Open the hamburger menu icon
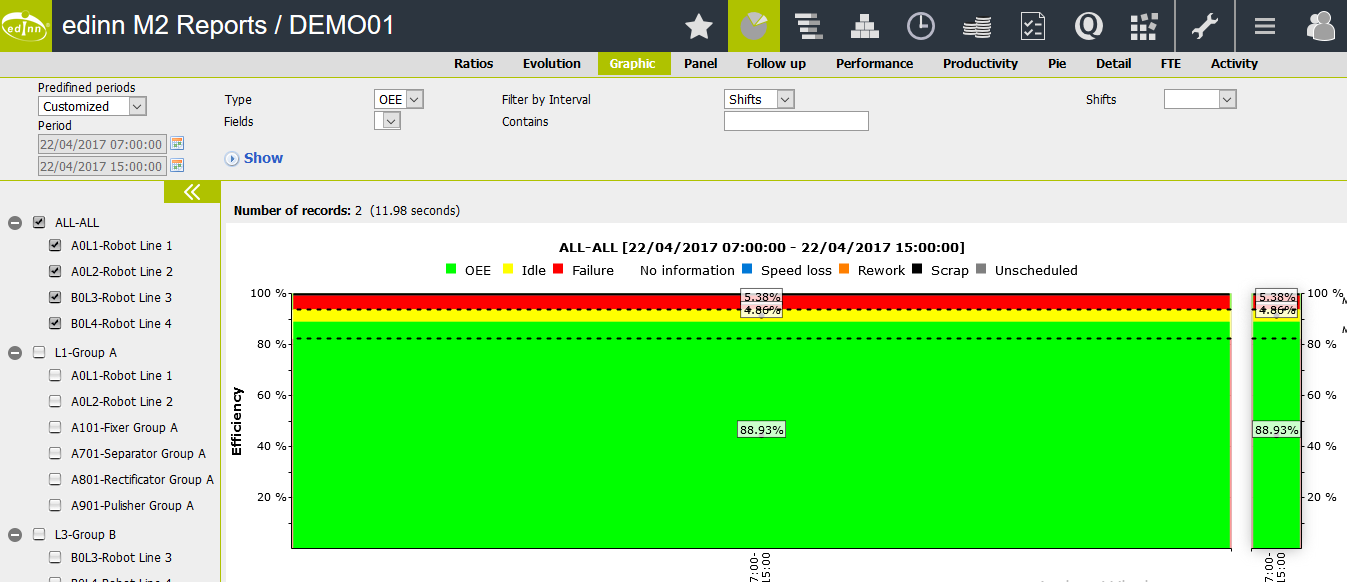Screen dimensions: 1347x582 click(1265, 26)
